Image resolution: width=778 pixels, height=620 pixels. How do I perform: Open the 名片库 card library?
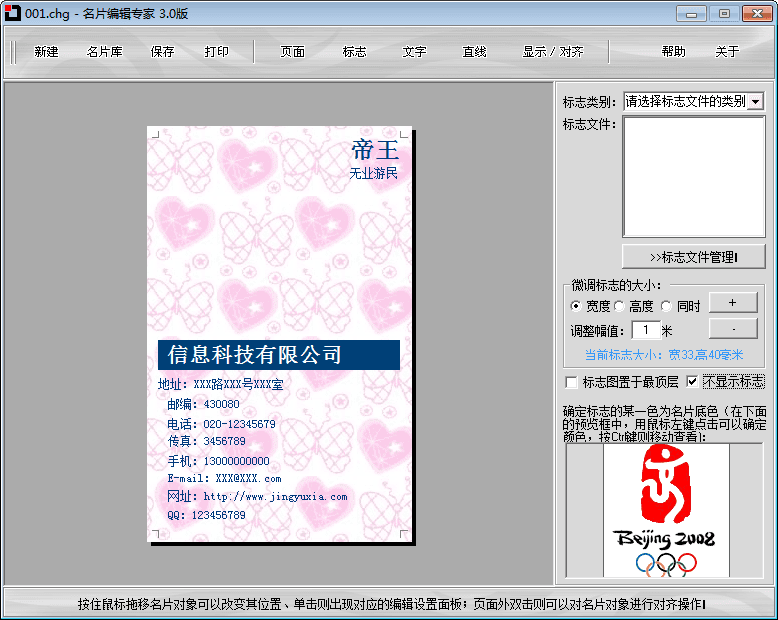point(104,52)
